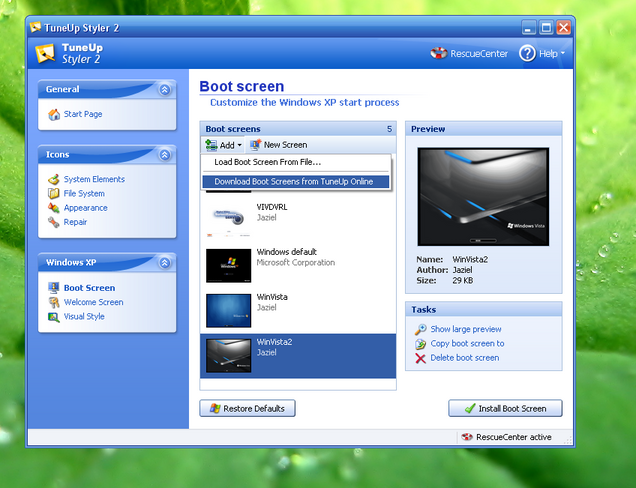Click the Repair wrench icon
The width and height of the screenshot is (636, 488).
(x=54, y=222)
